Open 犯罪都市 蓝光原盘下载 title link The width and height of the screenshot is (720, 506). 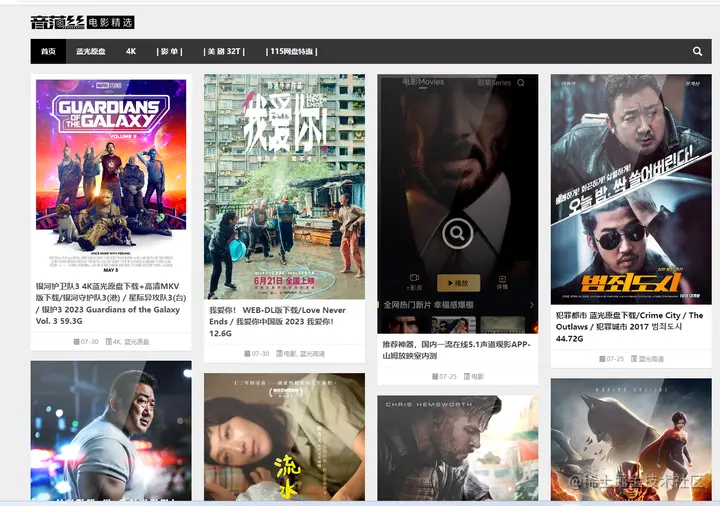coord(629,327)
